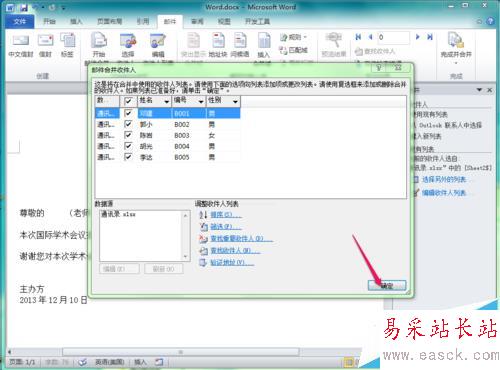Screen dimensions: 500x370
Task: Click the record number input field
Action: [x=393, y=37]
